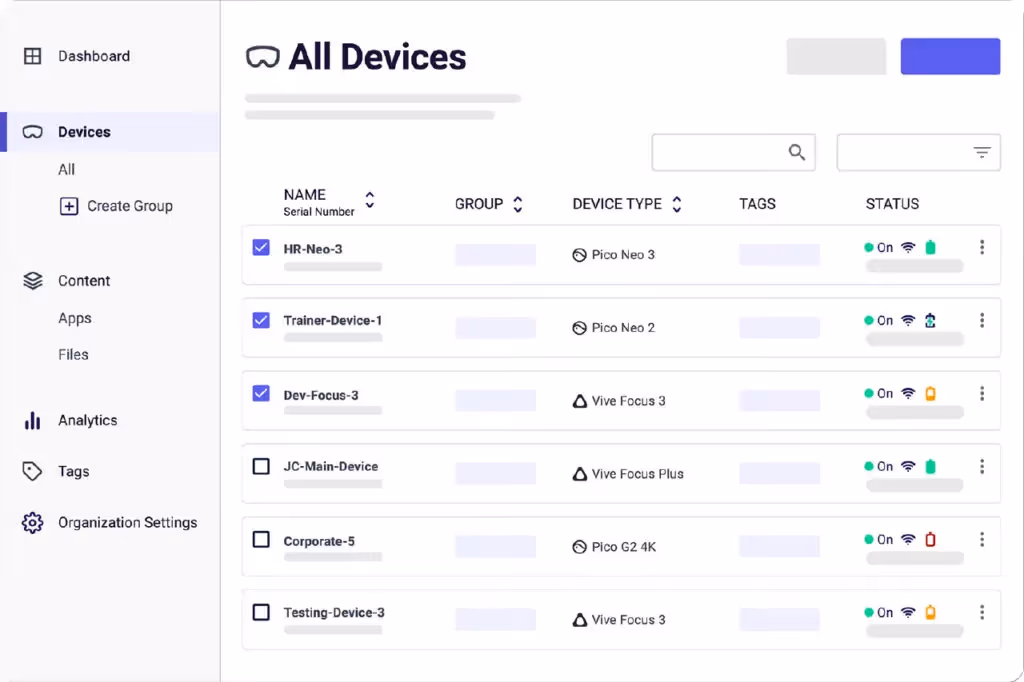Click the Vive logo beside Vive Focus Plus
Viewport: 1024px width, 682px height.
pyautogui.click(x=579, y=474)
